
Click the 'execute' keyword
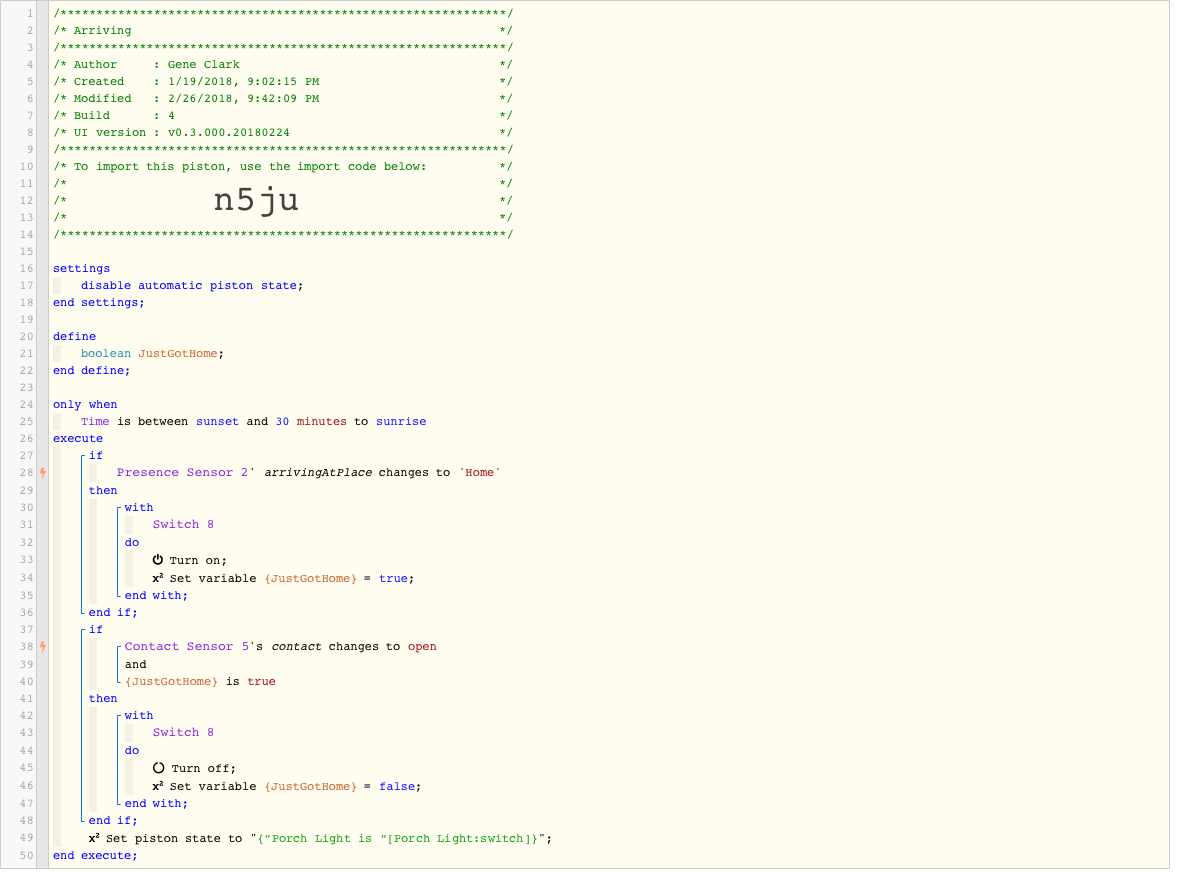[x=78, y=439]
